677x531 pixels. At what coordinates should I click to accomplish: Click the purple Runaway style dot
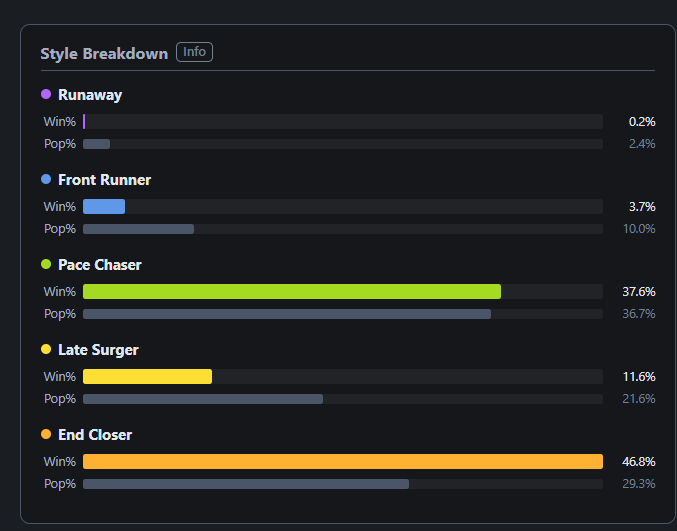click(46, 94)
